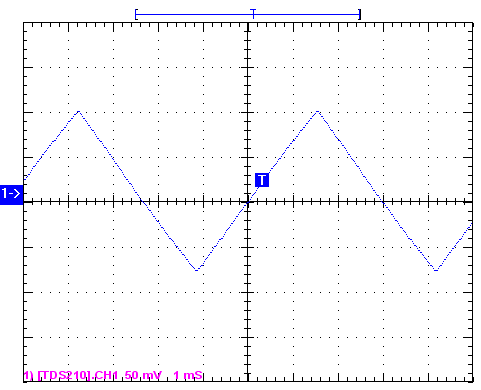This screenshot has height=390, width=481.
Task: Click the "1)" trace number in the label
Action: [29, 376]
